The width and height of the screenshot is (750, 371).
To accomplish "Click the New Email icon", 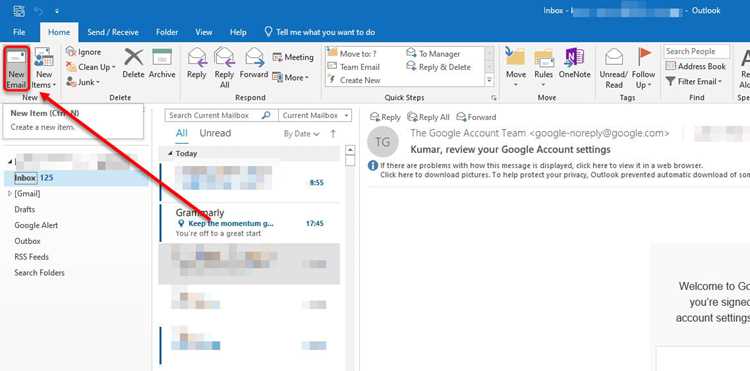I will [x=16, y=58].
